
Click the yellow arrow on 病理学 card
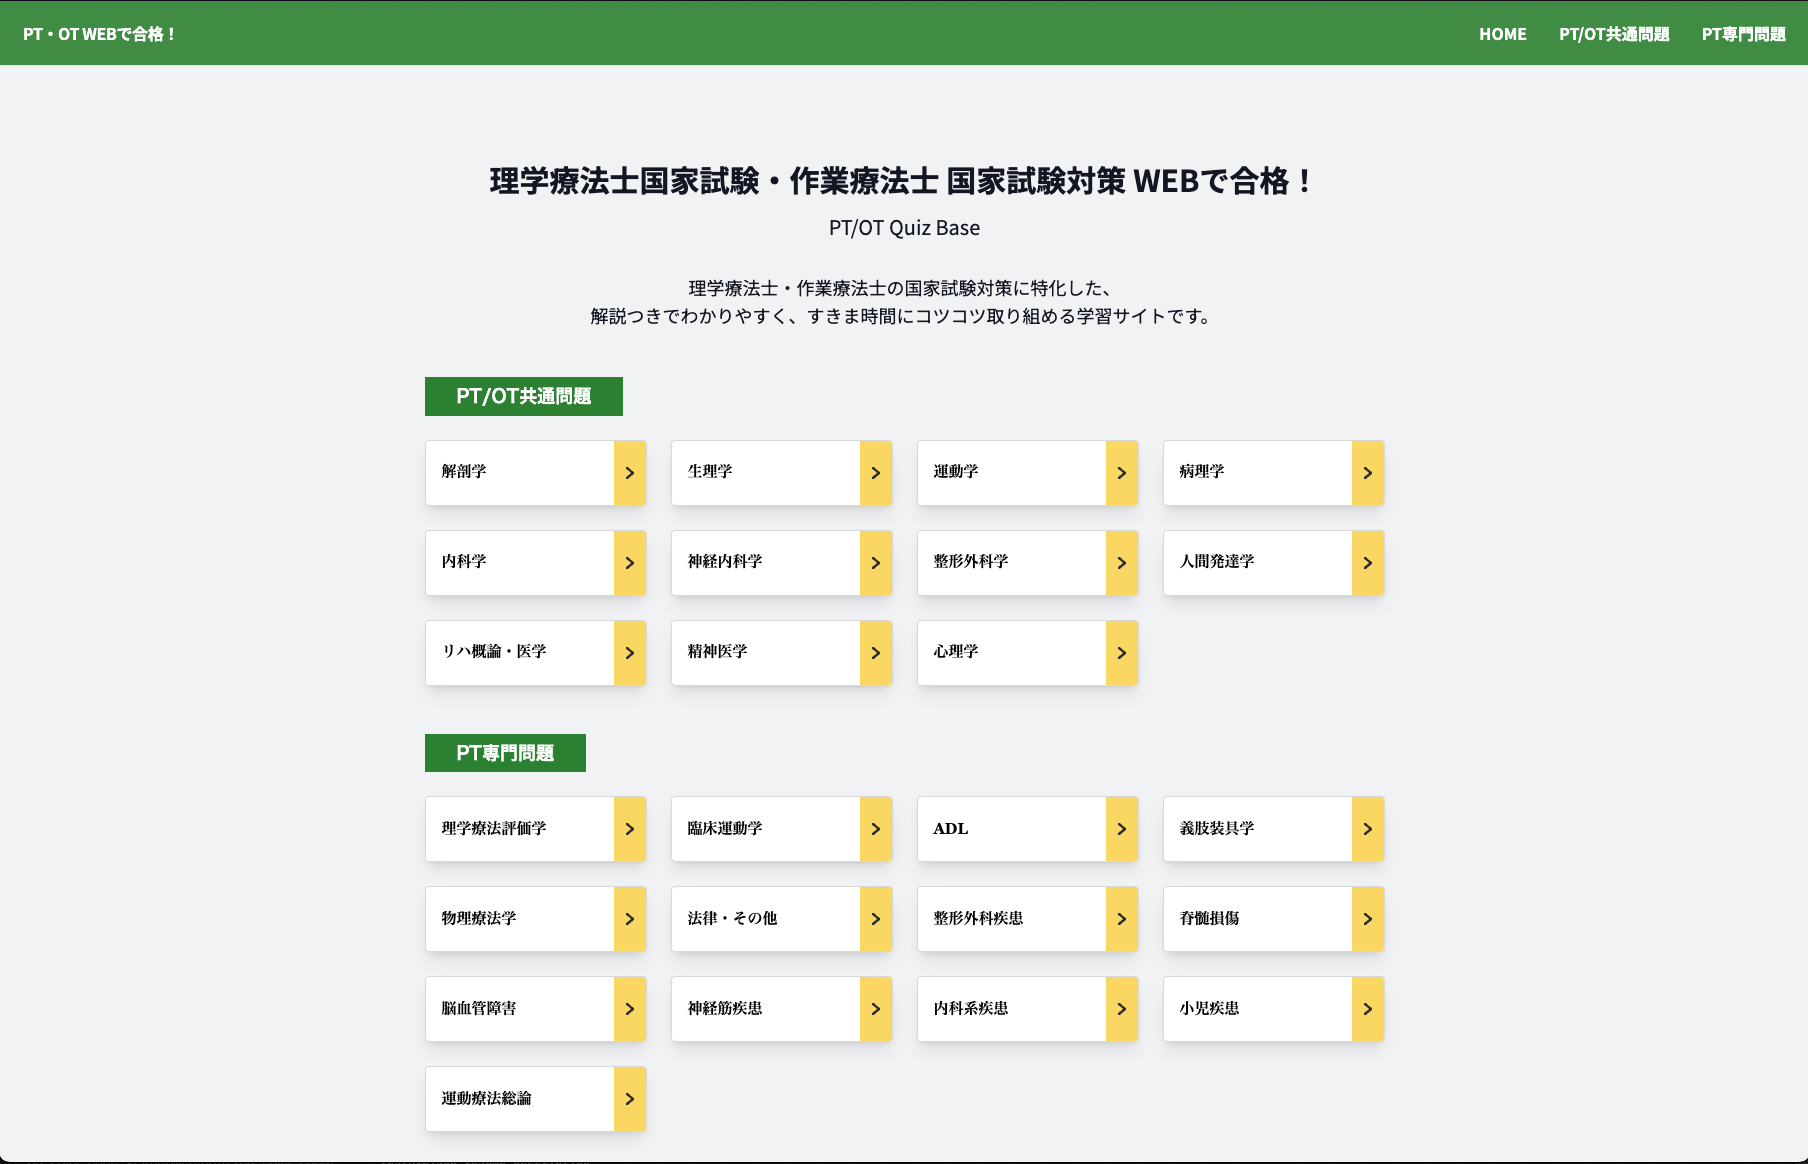pyautogui.click(x=1368, y=473)
